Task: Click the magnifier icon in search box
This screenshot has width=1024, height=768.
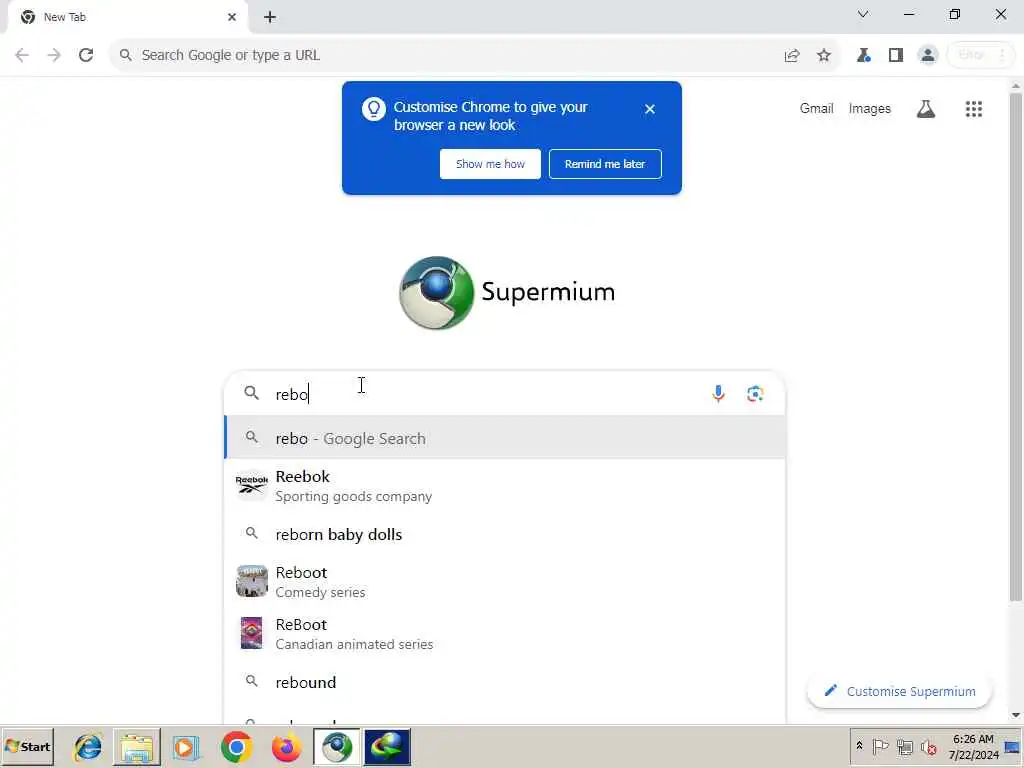Action: (251, 393)
